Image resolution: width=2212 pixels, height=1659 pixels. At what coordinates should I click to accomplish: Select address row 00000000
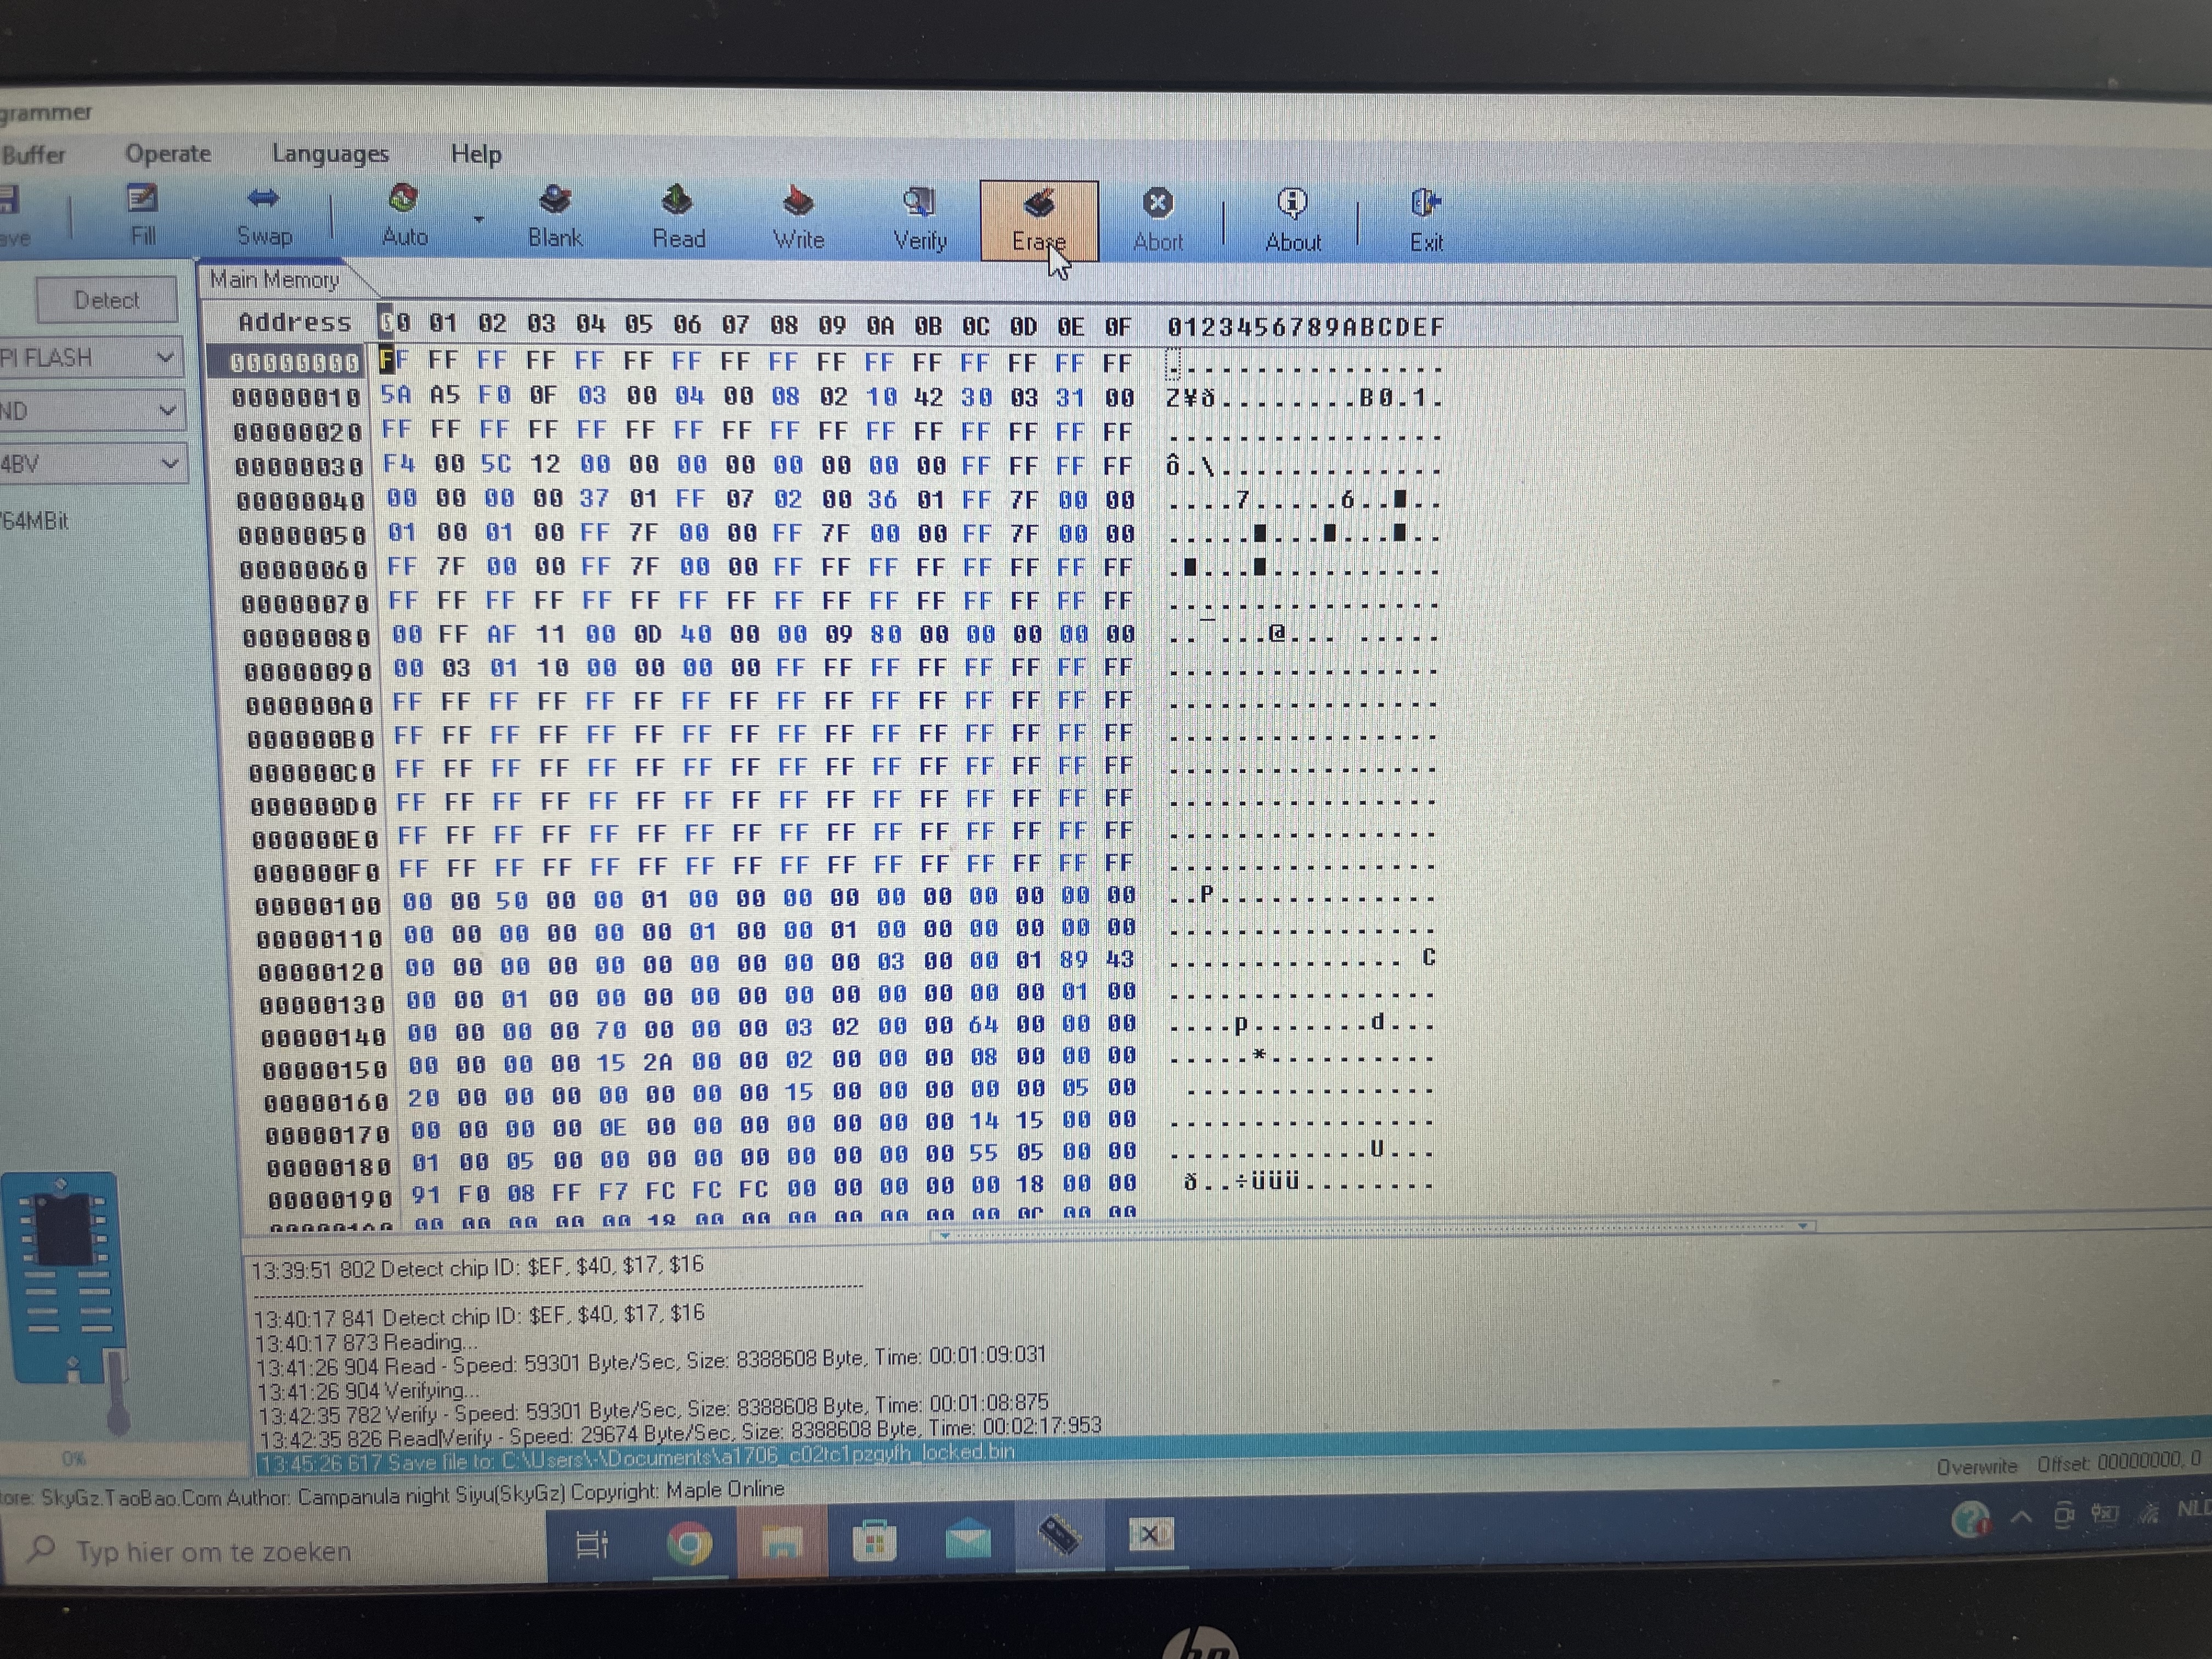click(x=295, y=362)
